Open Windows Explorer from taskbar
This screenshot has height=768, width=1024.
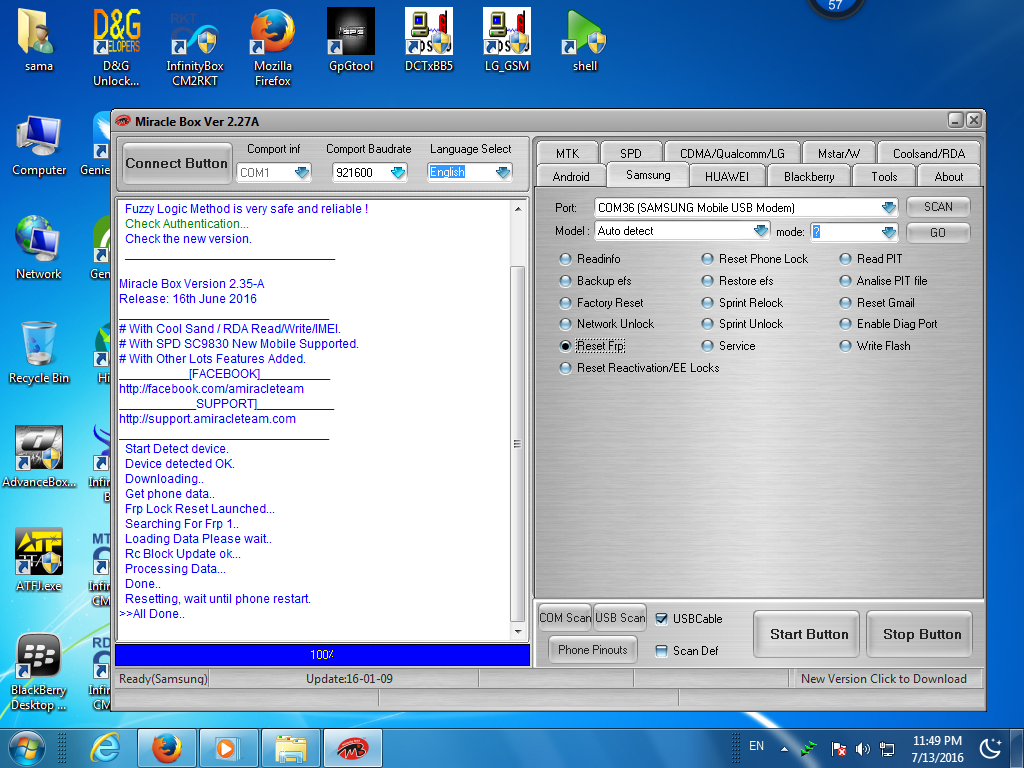(x=291, y=748)
